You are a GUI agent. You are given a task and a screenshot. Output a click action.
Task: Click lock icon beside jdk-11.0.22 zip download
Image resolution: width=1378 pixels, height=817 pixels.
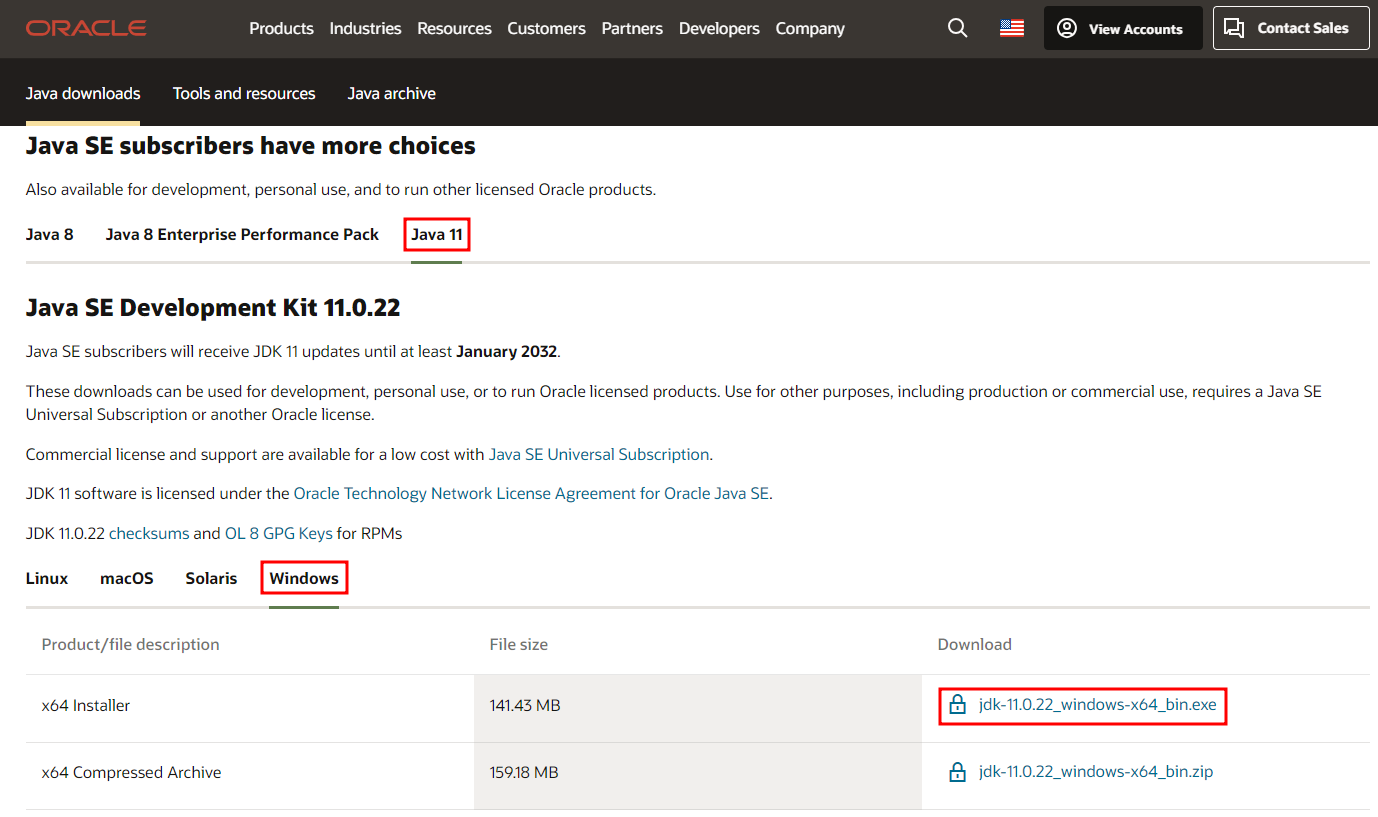957,772
